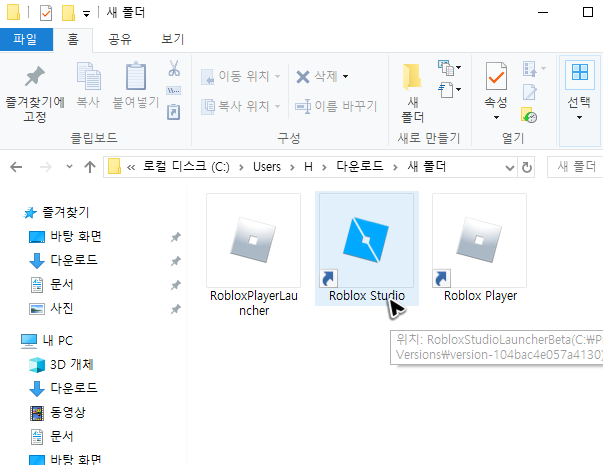Select the Roblox Player shortcut
This screenshot has height=465, width=603.
[x=480, y=249]
